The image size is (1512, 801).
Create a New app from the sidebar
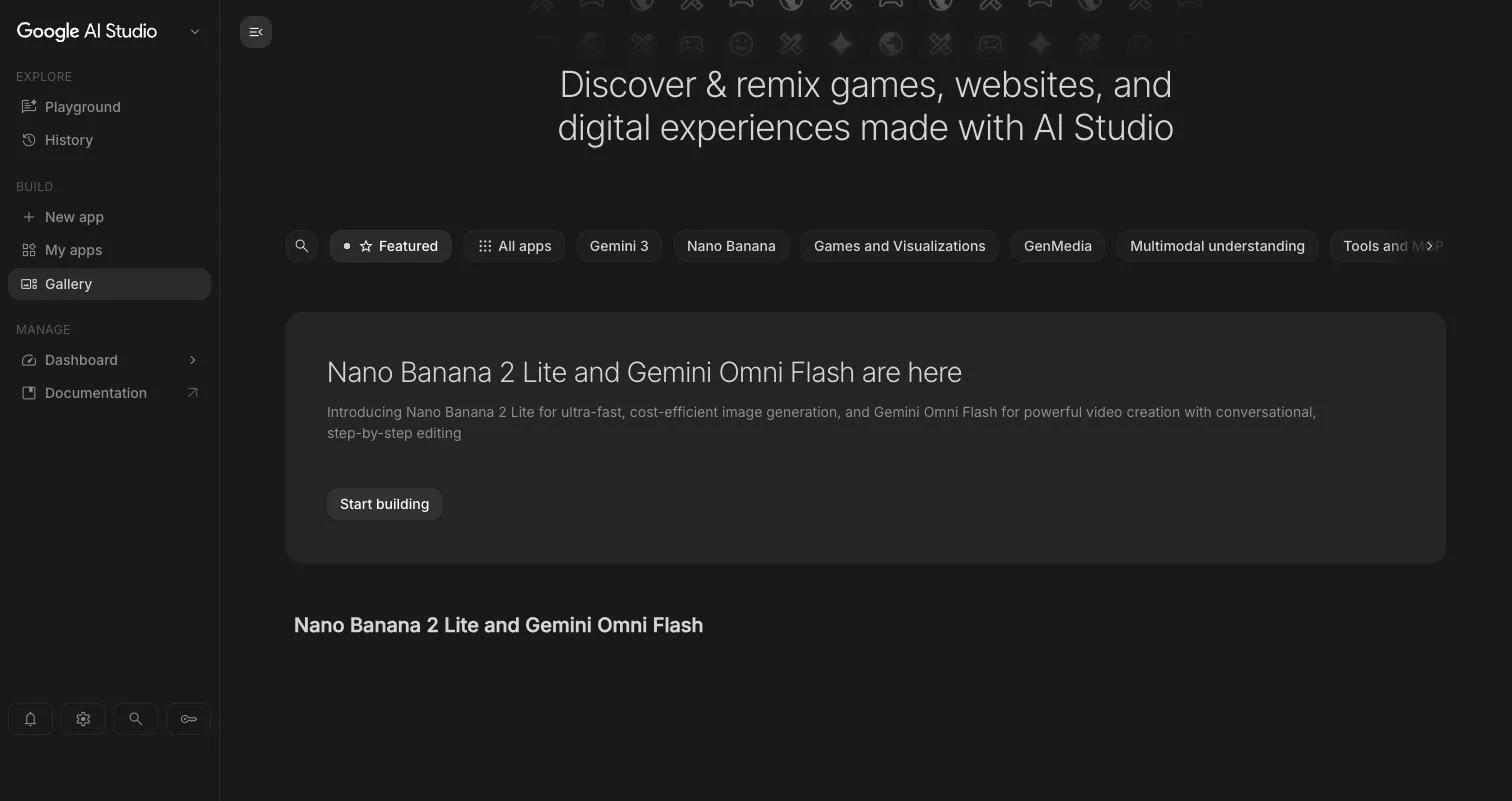[110, 217]
